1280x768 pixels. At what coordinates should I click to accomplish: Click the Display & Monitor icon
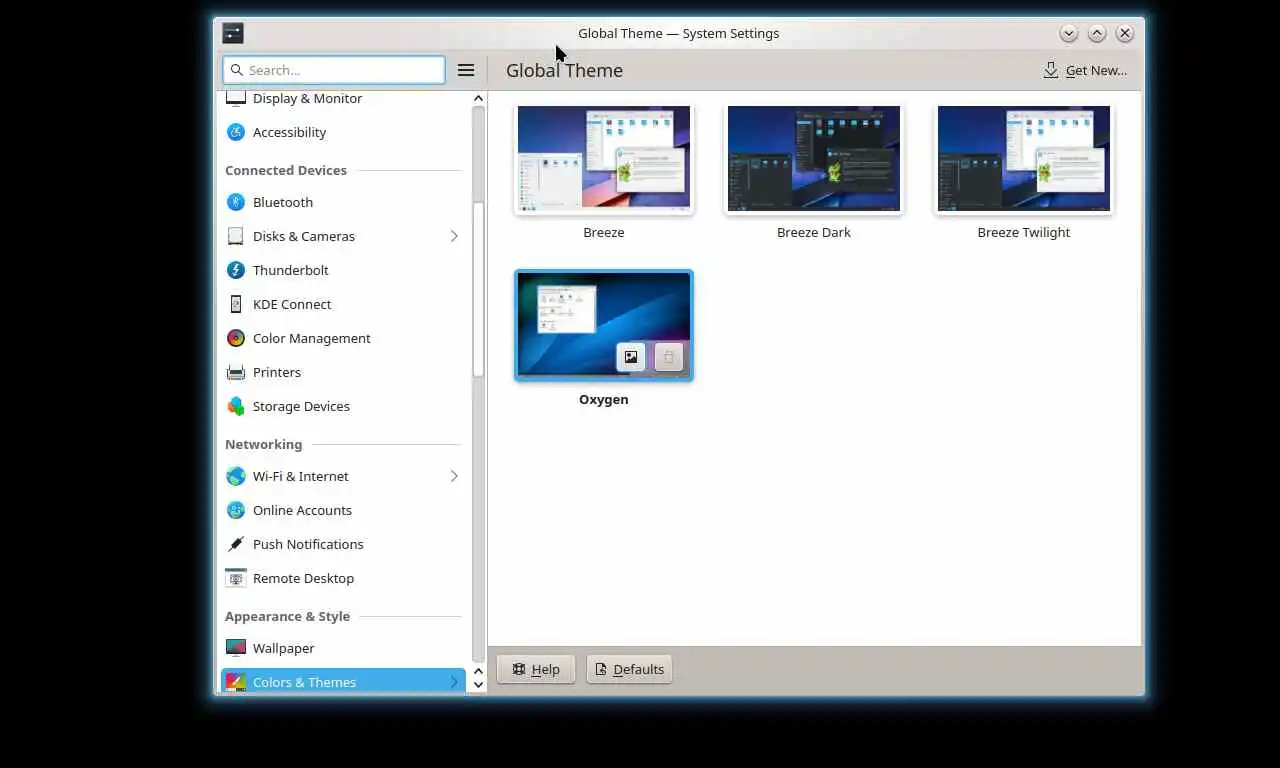[x=235, y=98]
